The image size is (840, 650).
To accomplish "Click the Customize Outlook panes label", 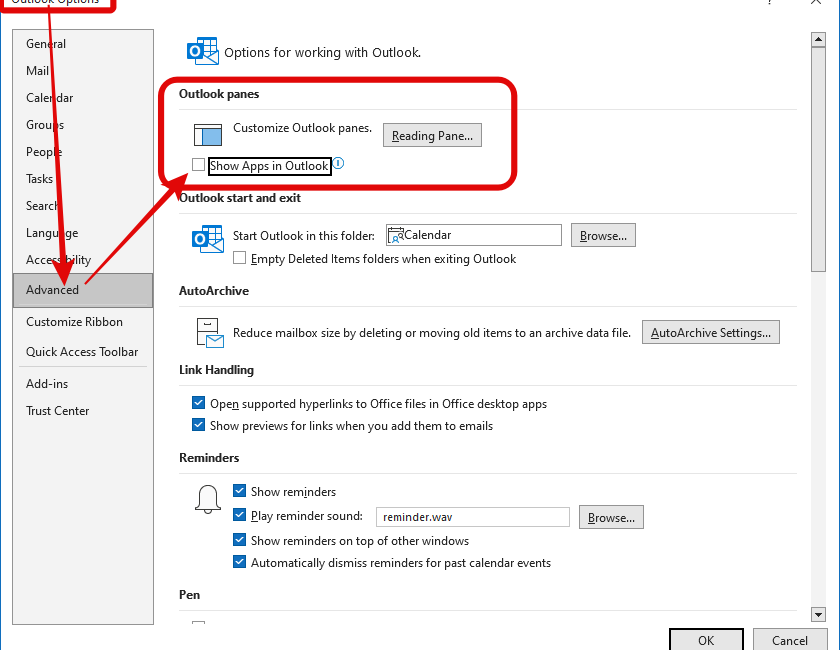I will [x=302, y=128].
